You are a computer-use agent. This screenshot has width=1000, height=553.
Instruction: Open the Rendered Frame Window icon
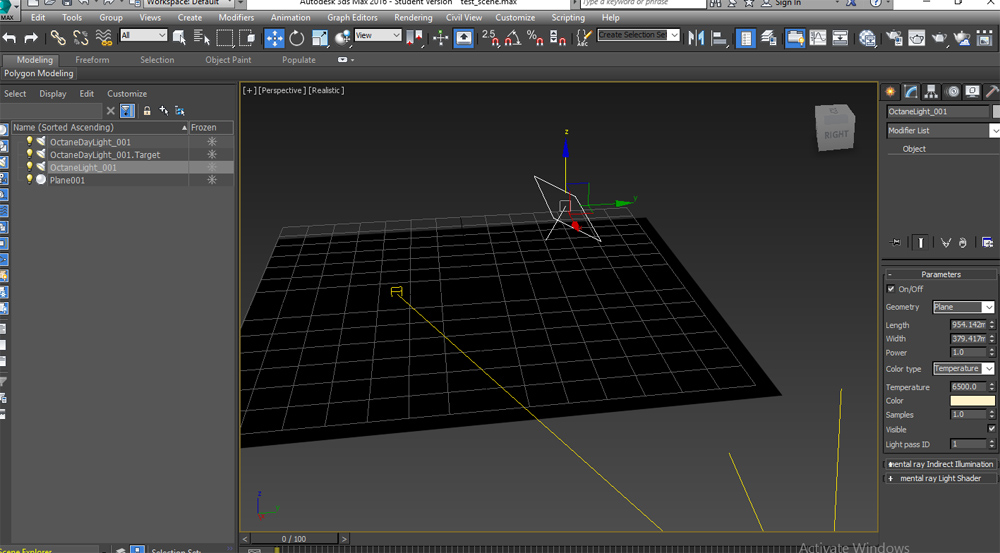pos(916,38)
